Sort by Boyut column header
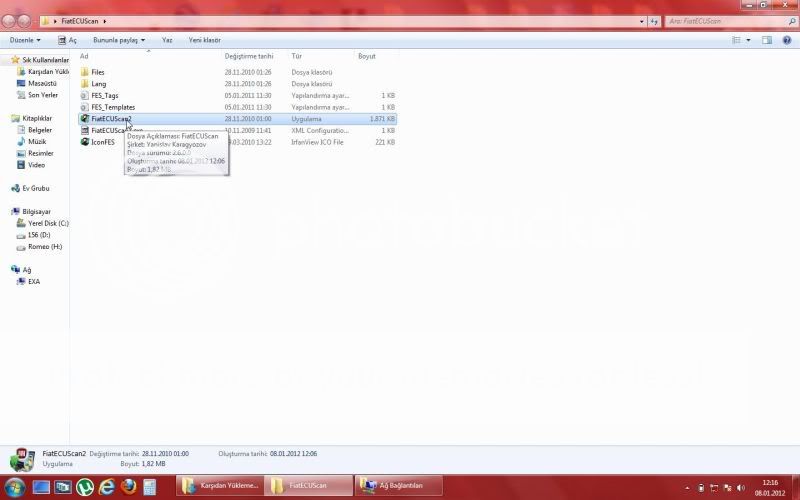This screenshot has height=500, width=800. point(367,56)
